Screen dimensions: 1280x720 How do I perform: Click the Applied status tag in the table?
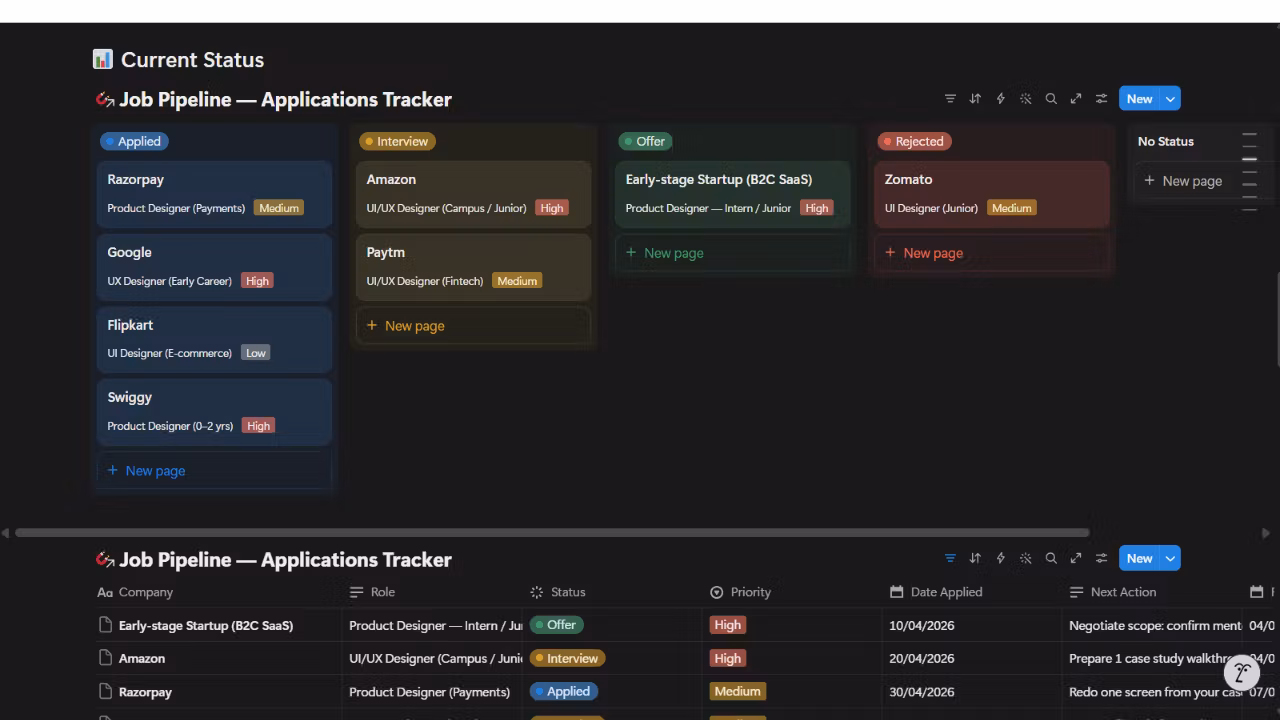point(564,691)
